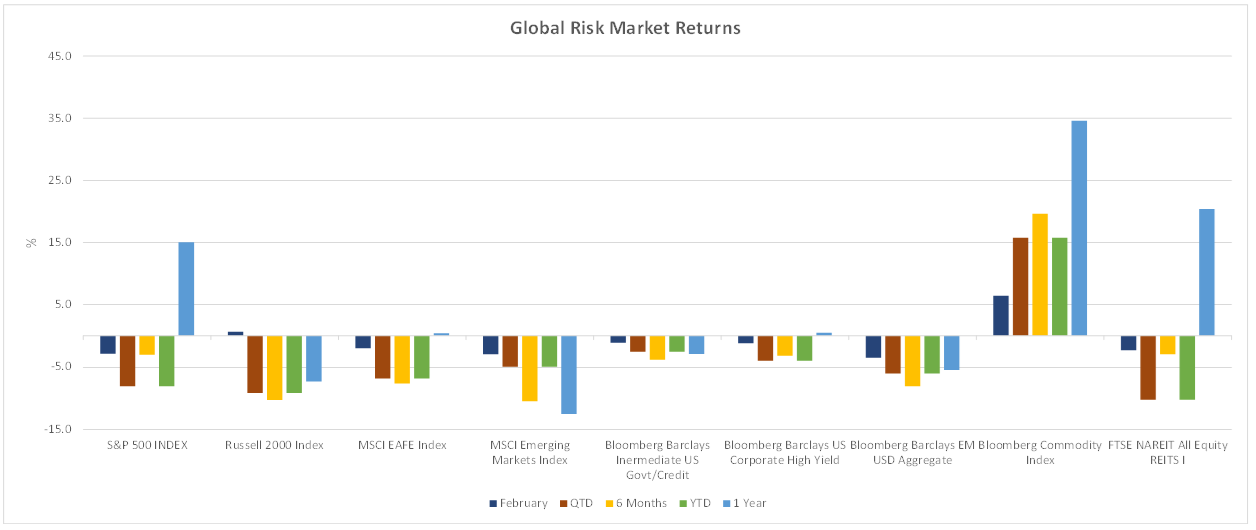This screenshot has height=530, width=1256.
Task: Select the Bloomberg Commodity Index 1 Year bar
Action: 1079,228
